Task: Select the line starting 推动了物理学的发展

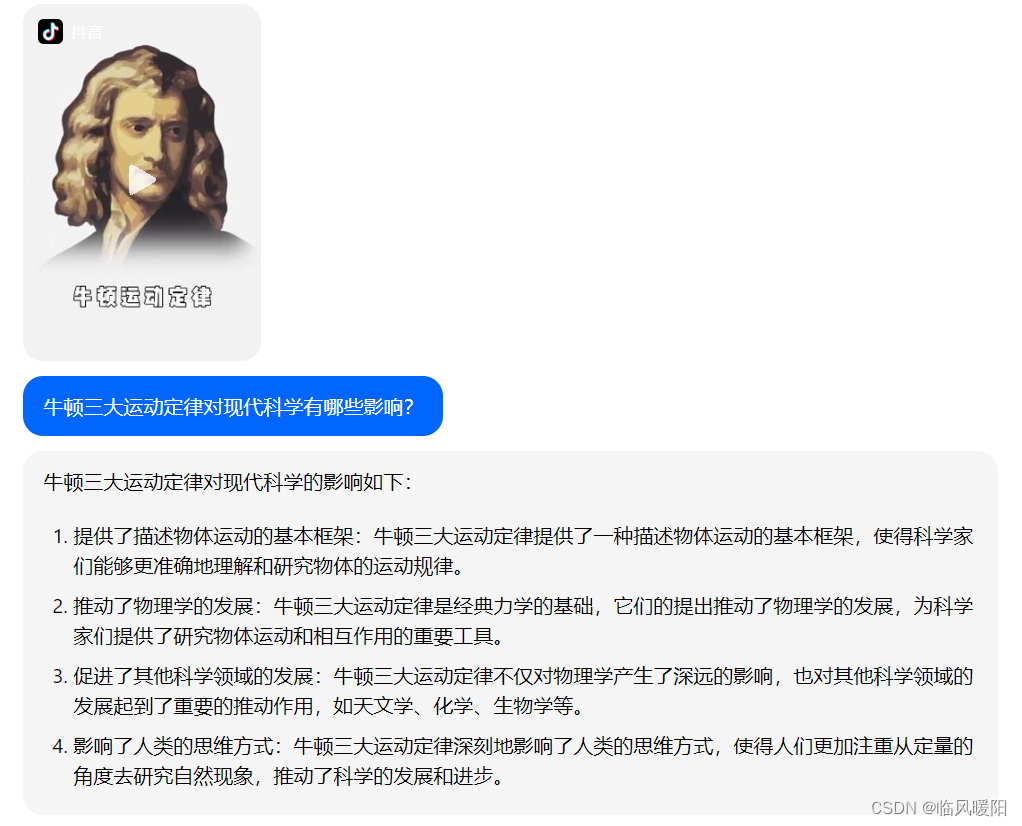Action: (523, 606)
